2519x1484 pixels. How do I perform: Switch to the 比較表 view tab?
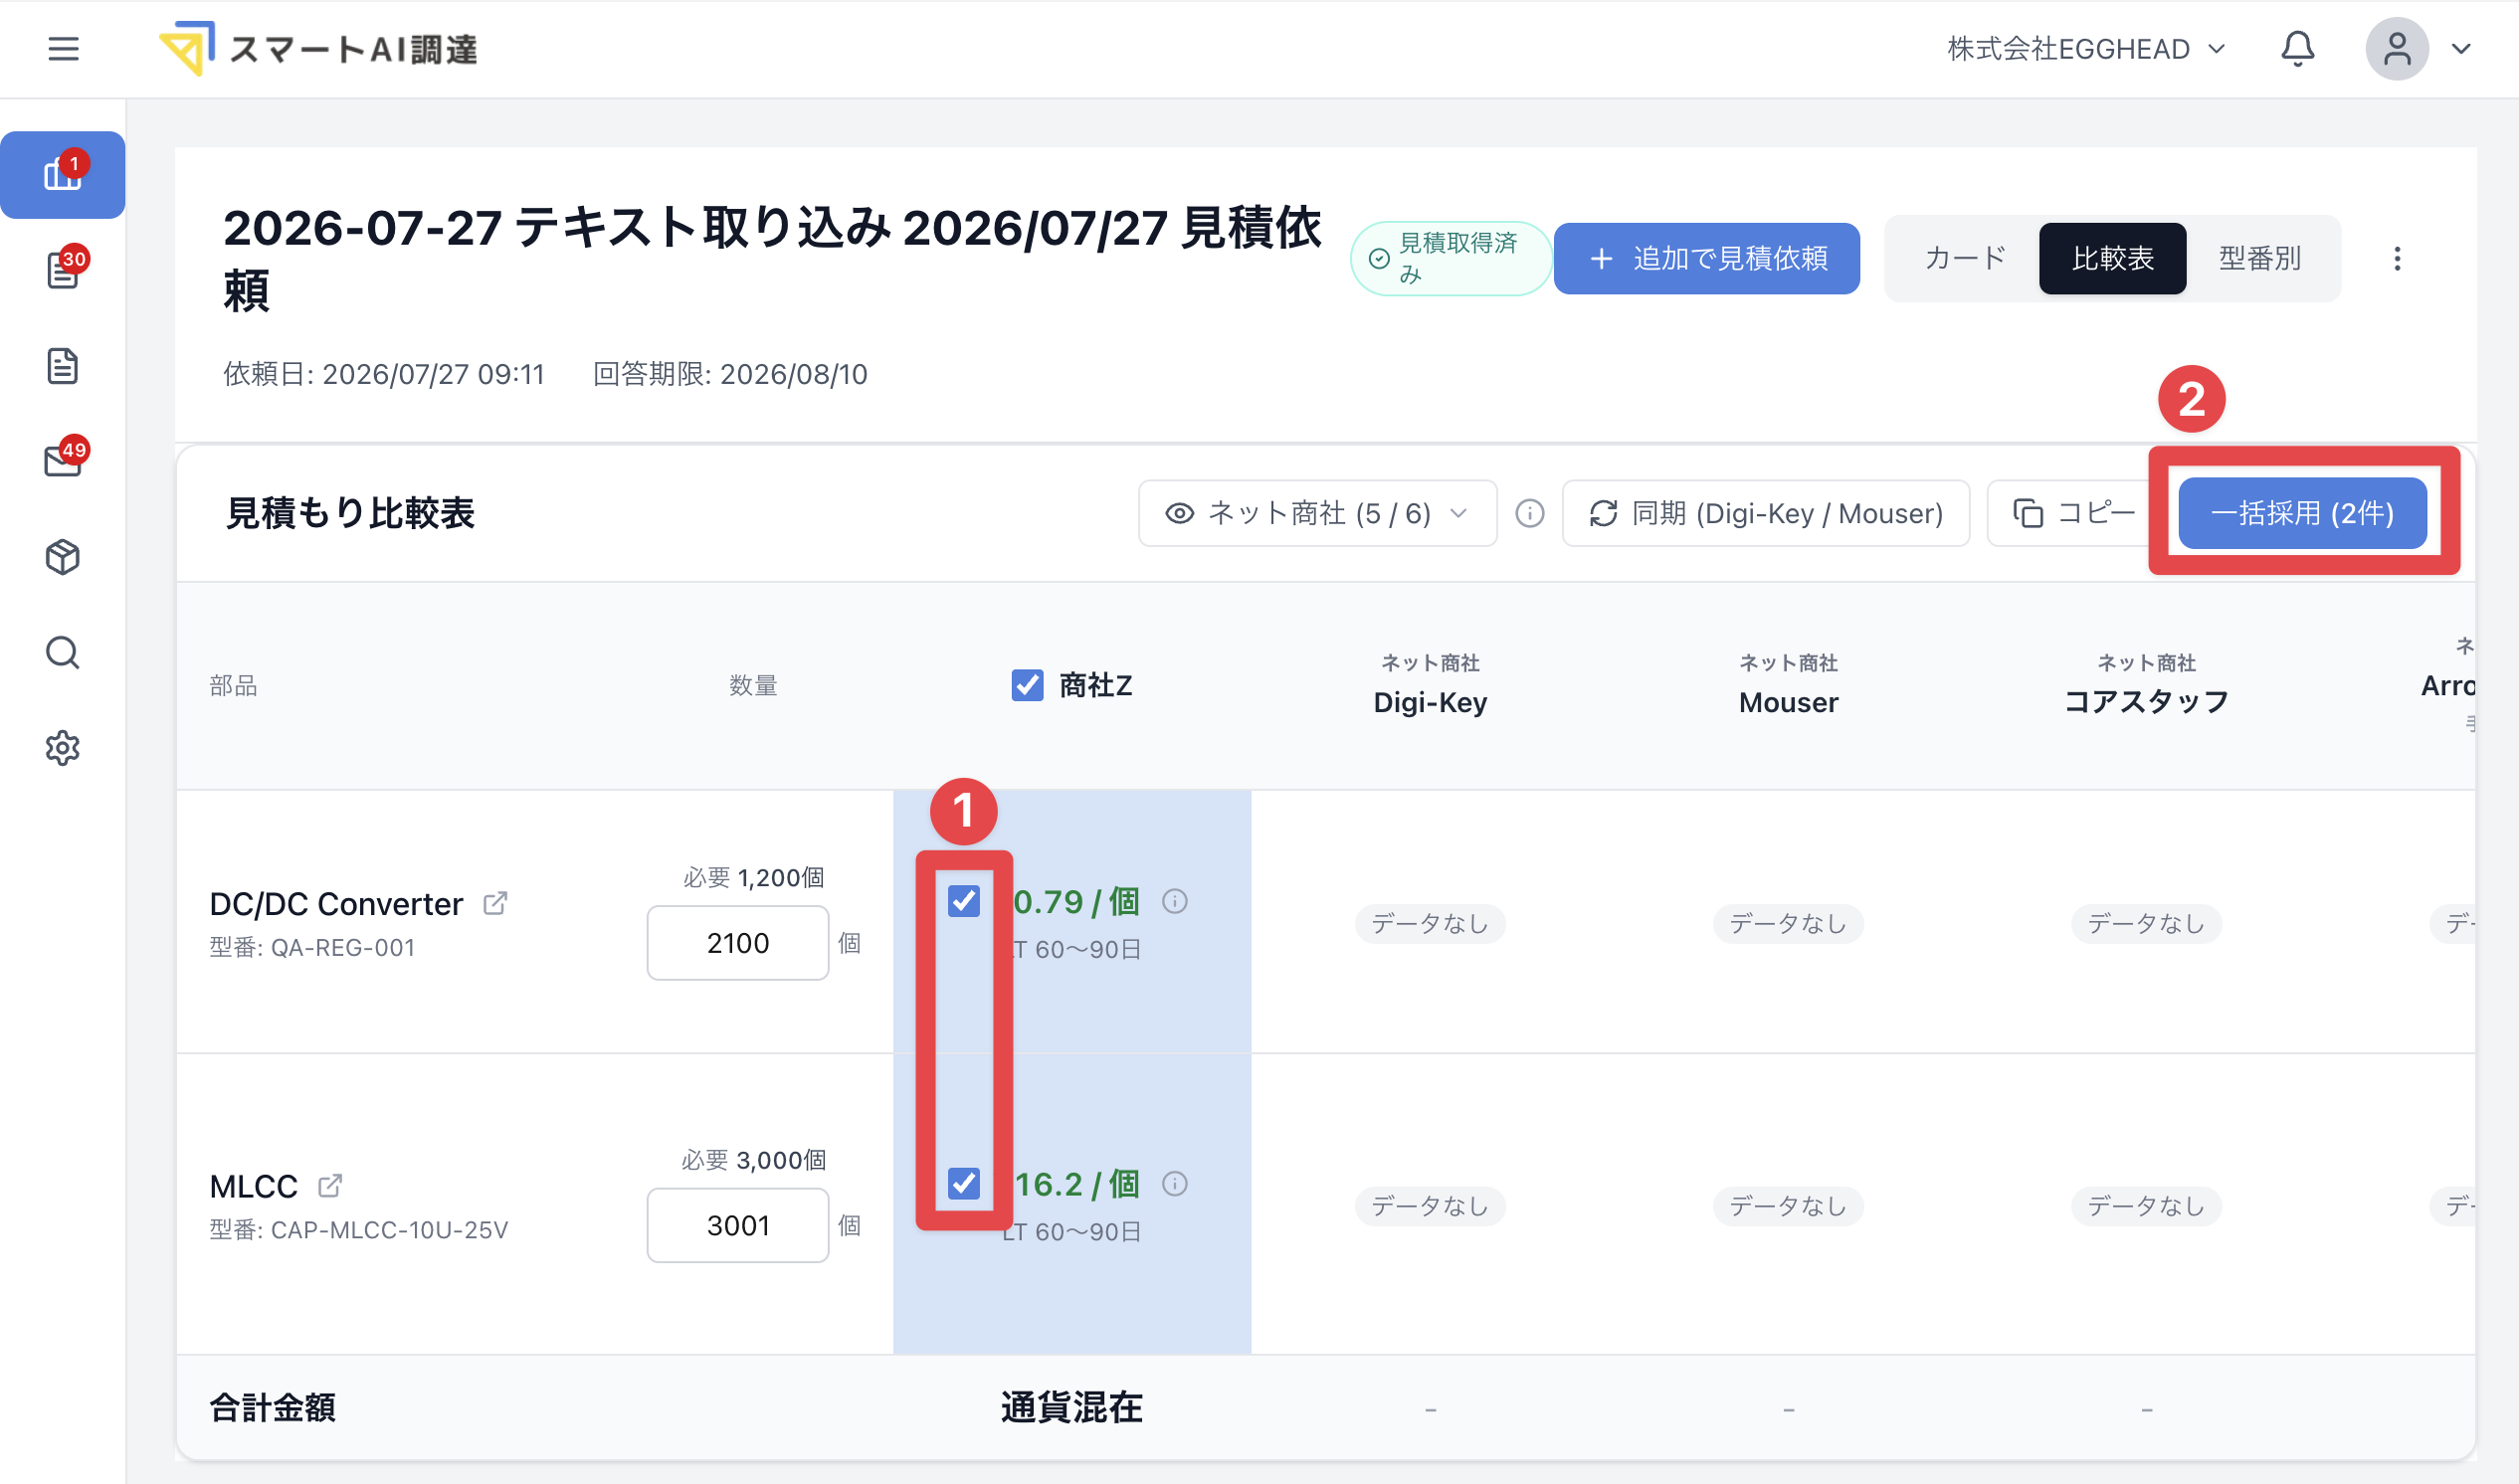(x=2112, y=259)
